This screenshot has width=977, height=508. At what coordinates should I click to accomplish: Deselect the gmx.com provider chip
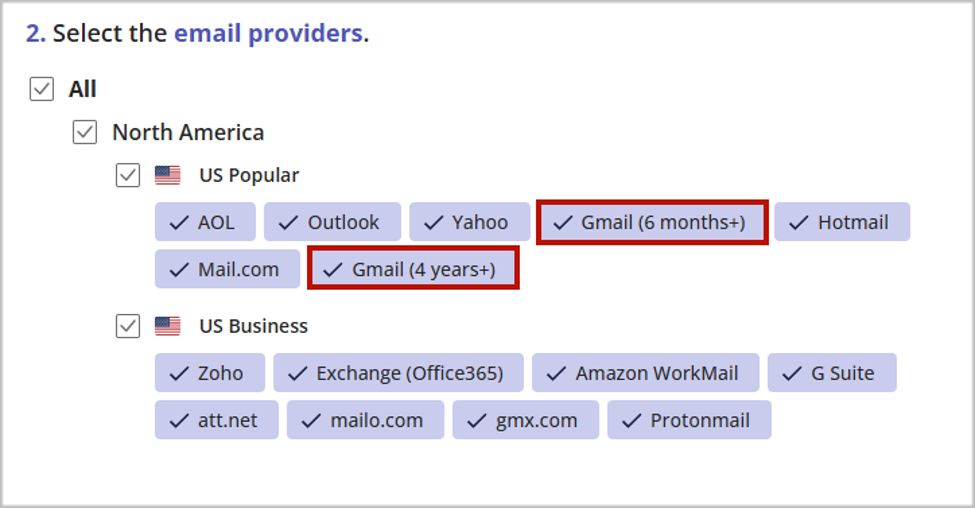click(x=525, y=420)
